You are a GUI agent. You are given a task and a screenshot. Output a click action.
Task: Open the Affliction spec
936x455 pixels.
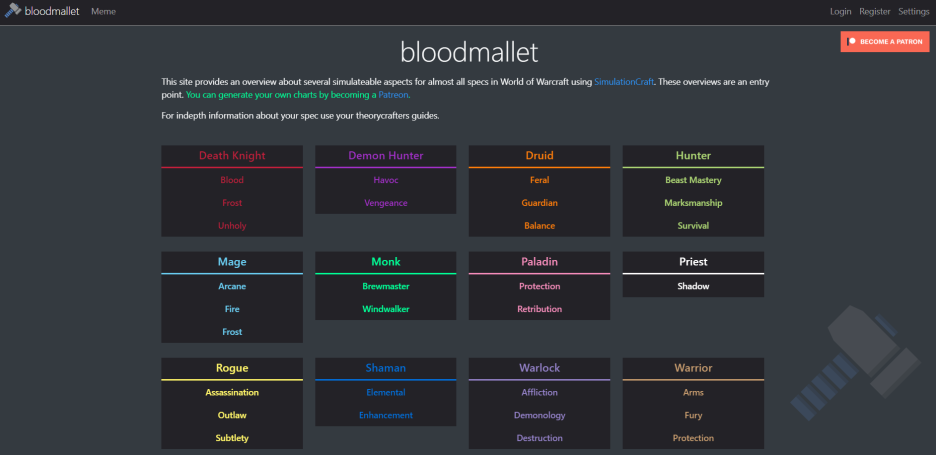(x=539, y=392)
